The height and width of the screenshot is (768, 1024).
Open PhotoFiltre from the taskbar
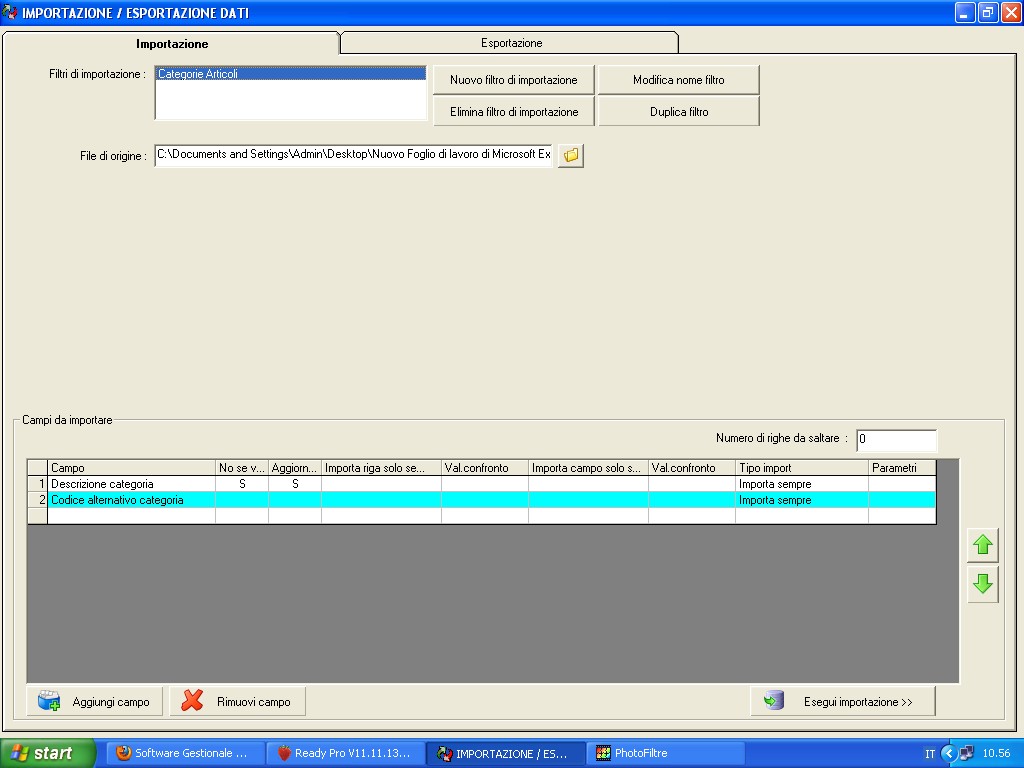[x=666, y=753]
